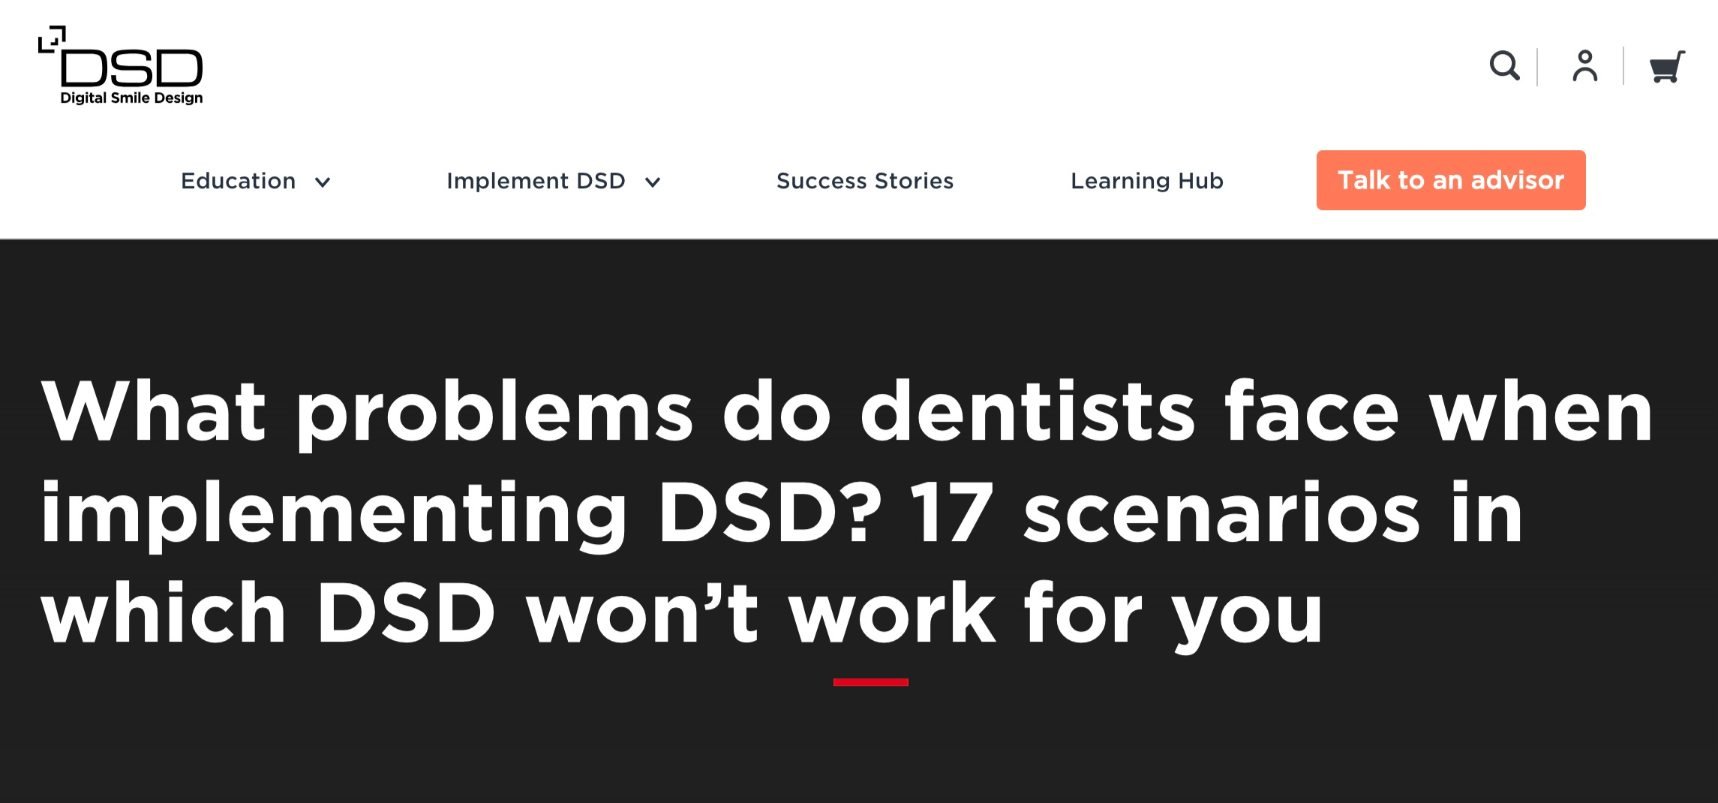
Task: Expand the Implement DSD chevron
Action: tap(652, 182)
